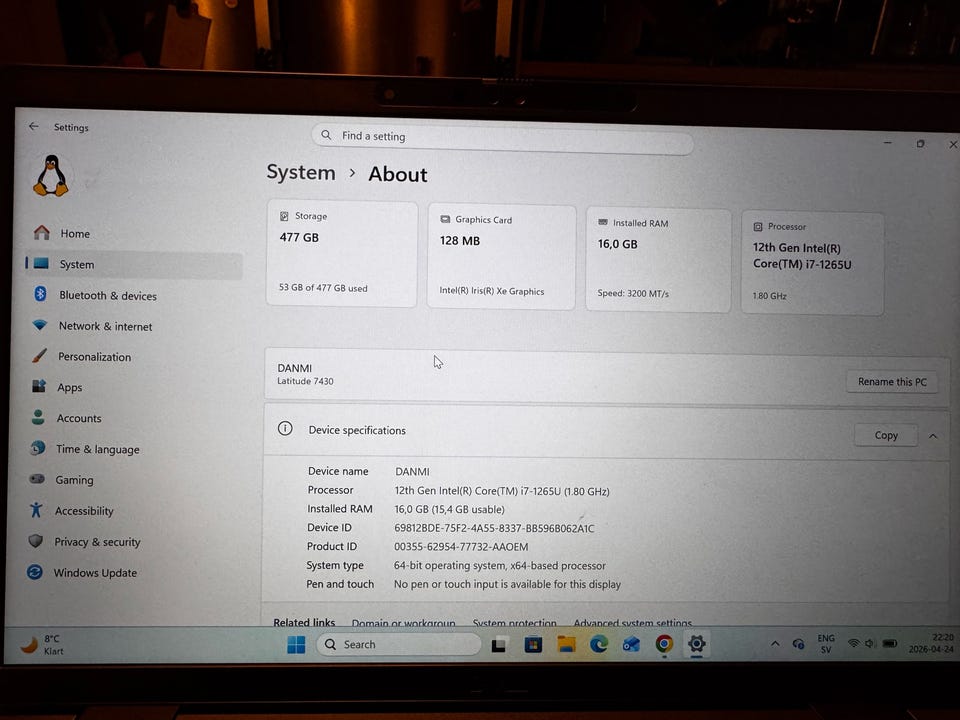Open the Storage 477 GB card

pos(342,253)
